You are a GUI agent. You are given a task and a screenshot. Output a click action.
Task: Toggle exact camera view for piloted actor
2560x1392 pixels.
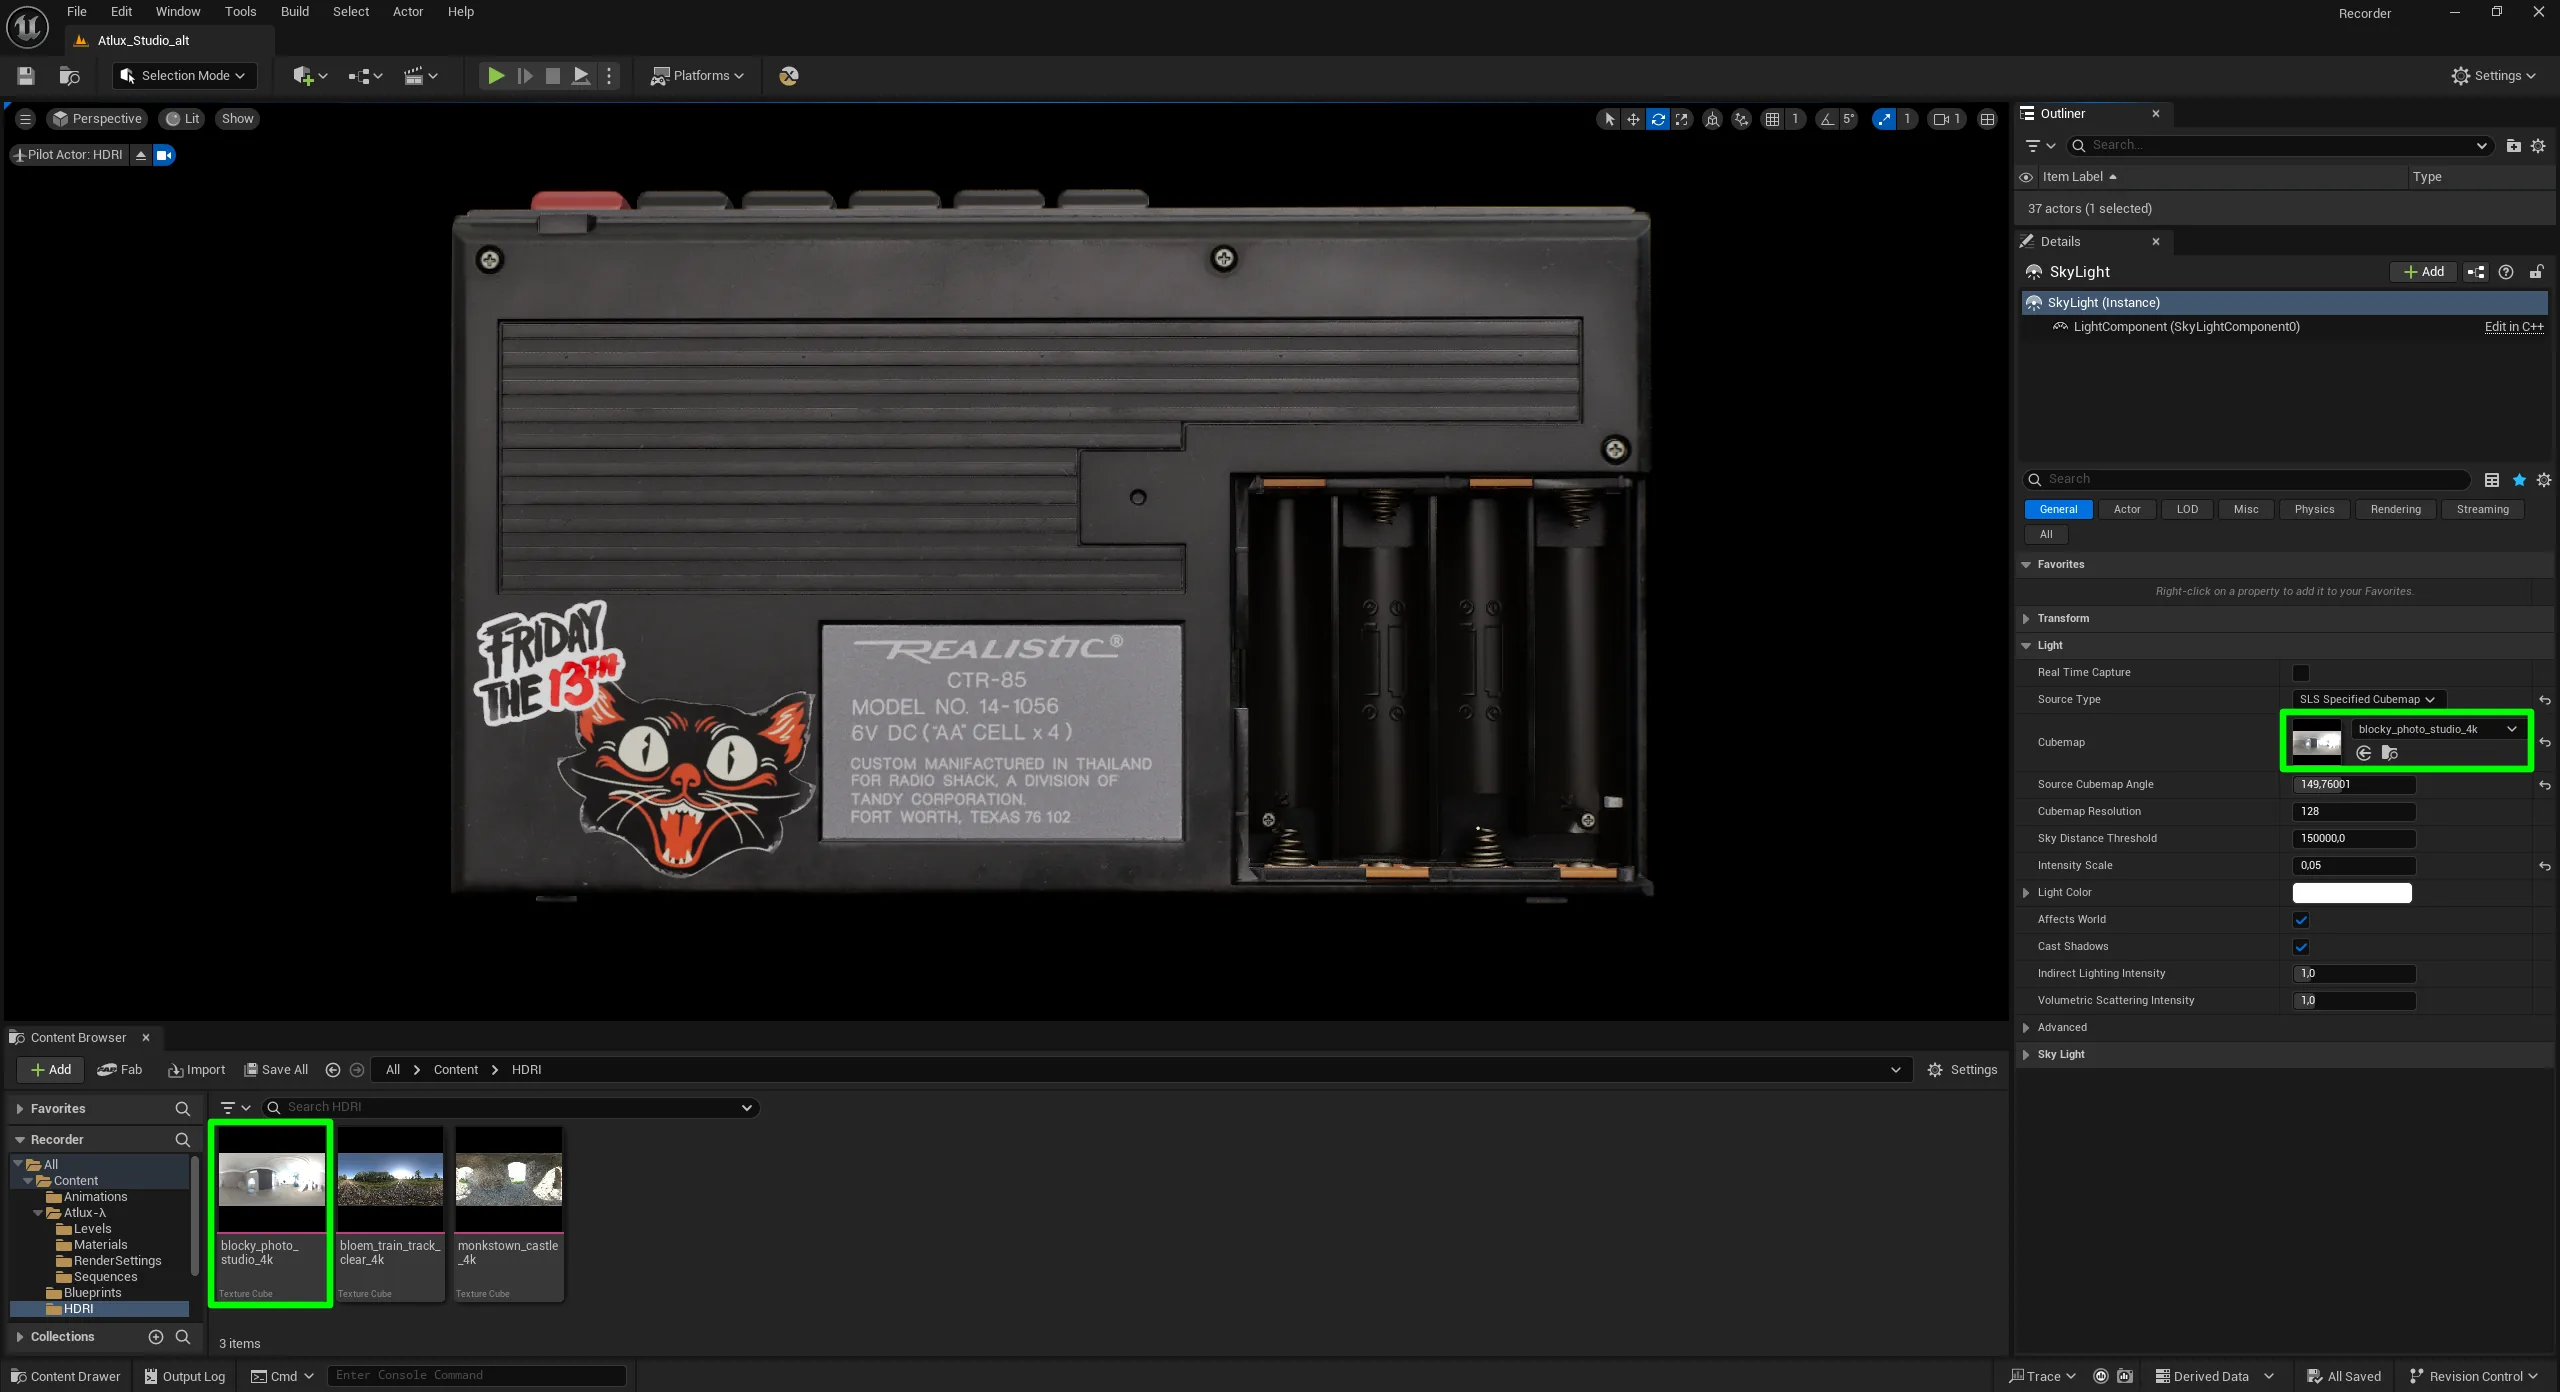click(x=164, y=155)
